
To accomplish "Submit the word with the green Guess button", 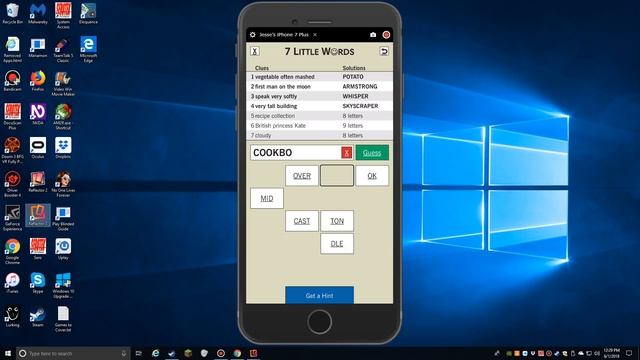I will point(372,153).
